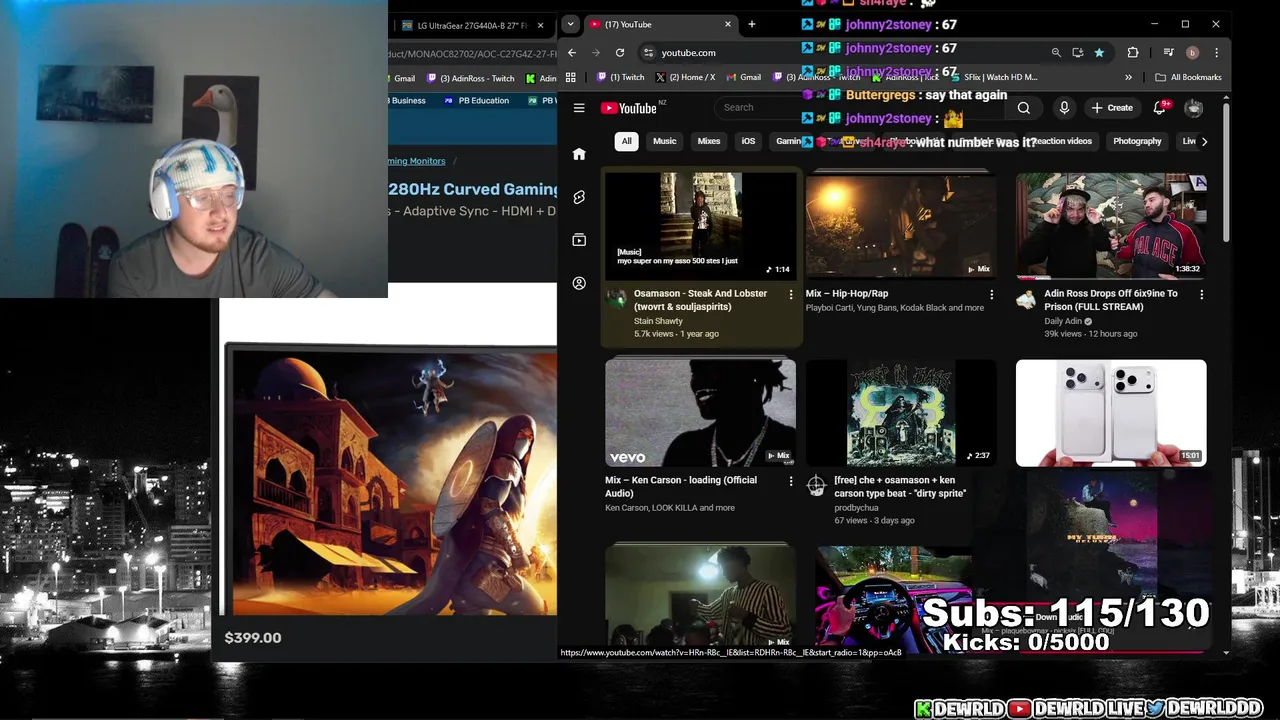
Task: Open the browser extensions puzzle icon
Action: (1133, 52)
